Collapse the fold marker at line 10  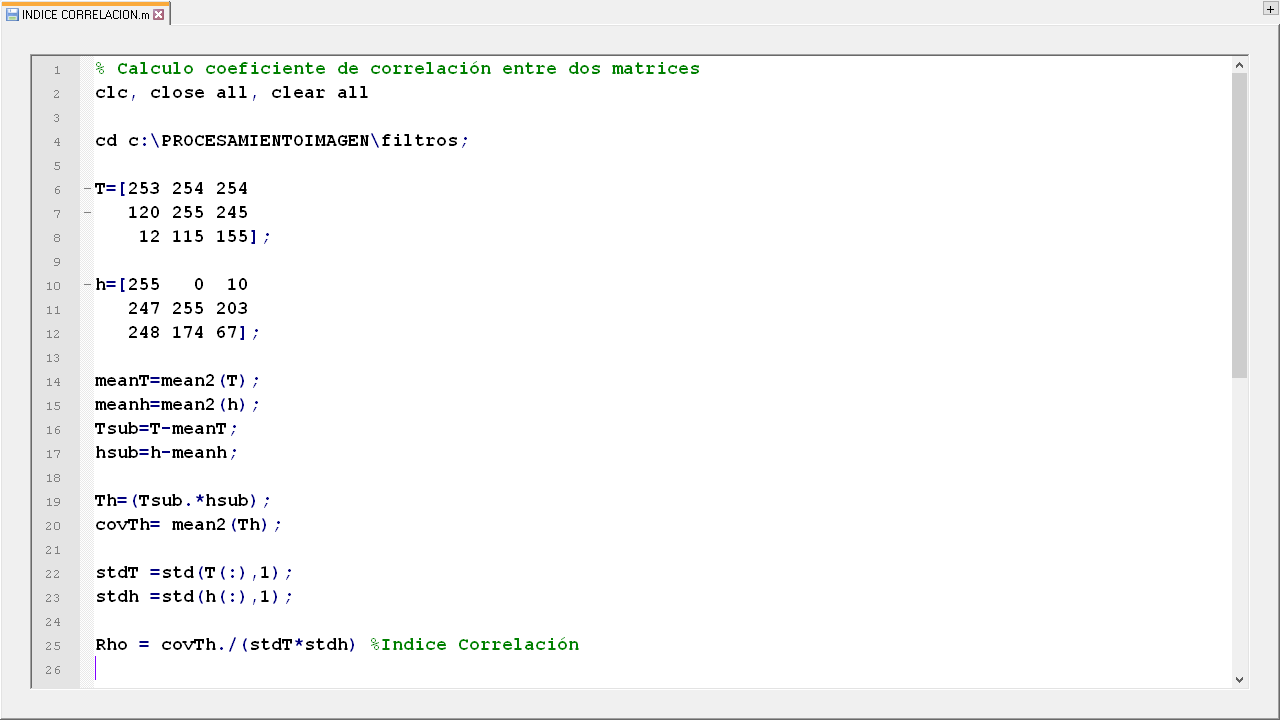click(x=87, y=285)
